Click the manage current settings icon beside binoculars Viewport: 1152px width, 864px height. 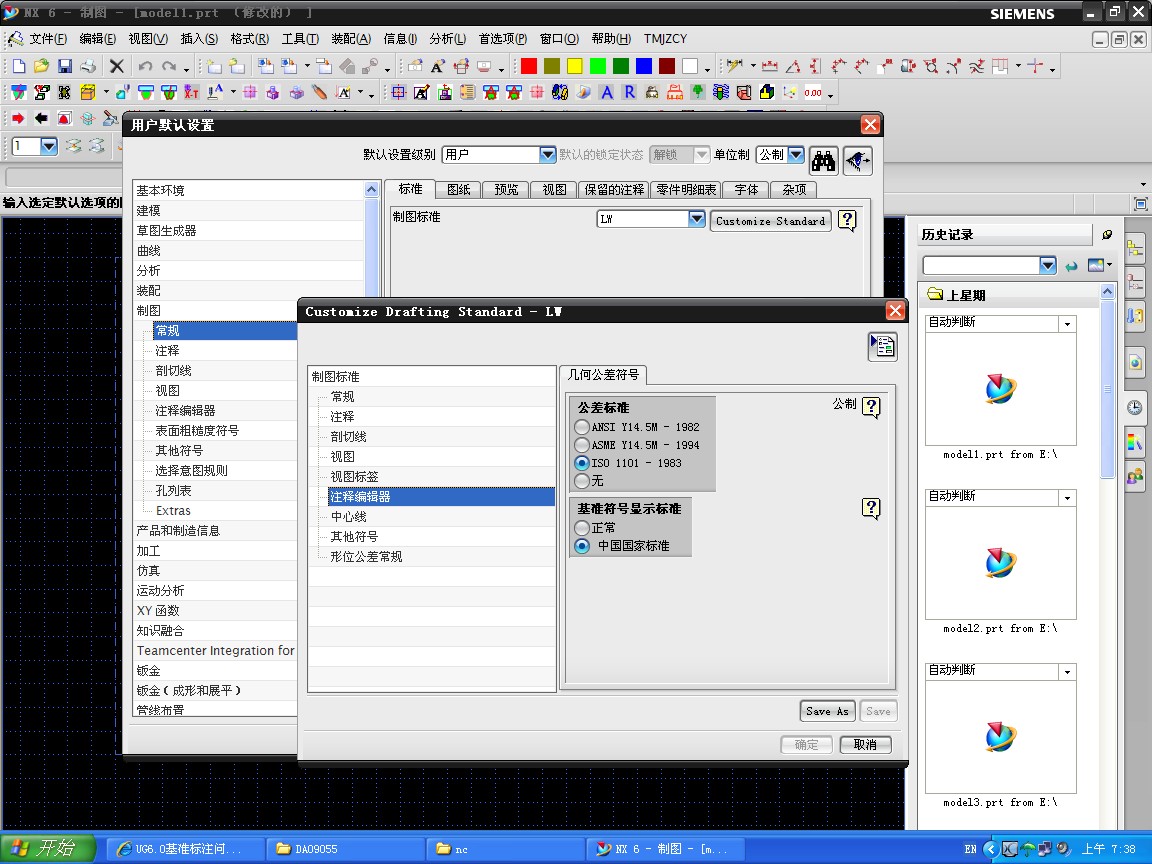coord(857,160)
